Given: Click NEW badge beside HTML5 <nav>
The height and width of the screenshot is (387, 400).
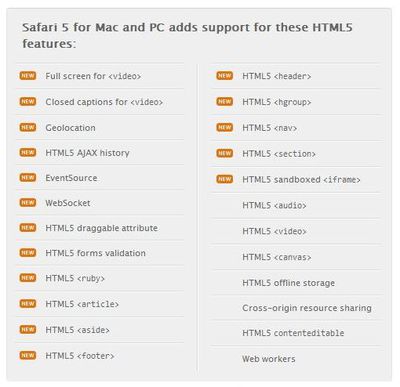Looking at the screenshot, I should [225, 127].
